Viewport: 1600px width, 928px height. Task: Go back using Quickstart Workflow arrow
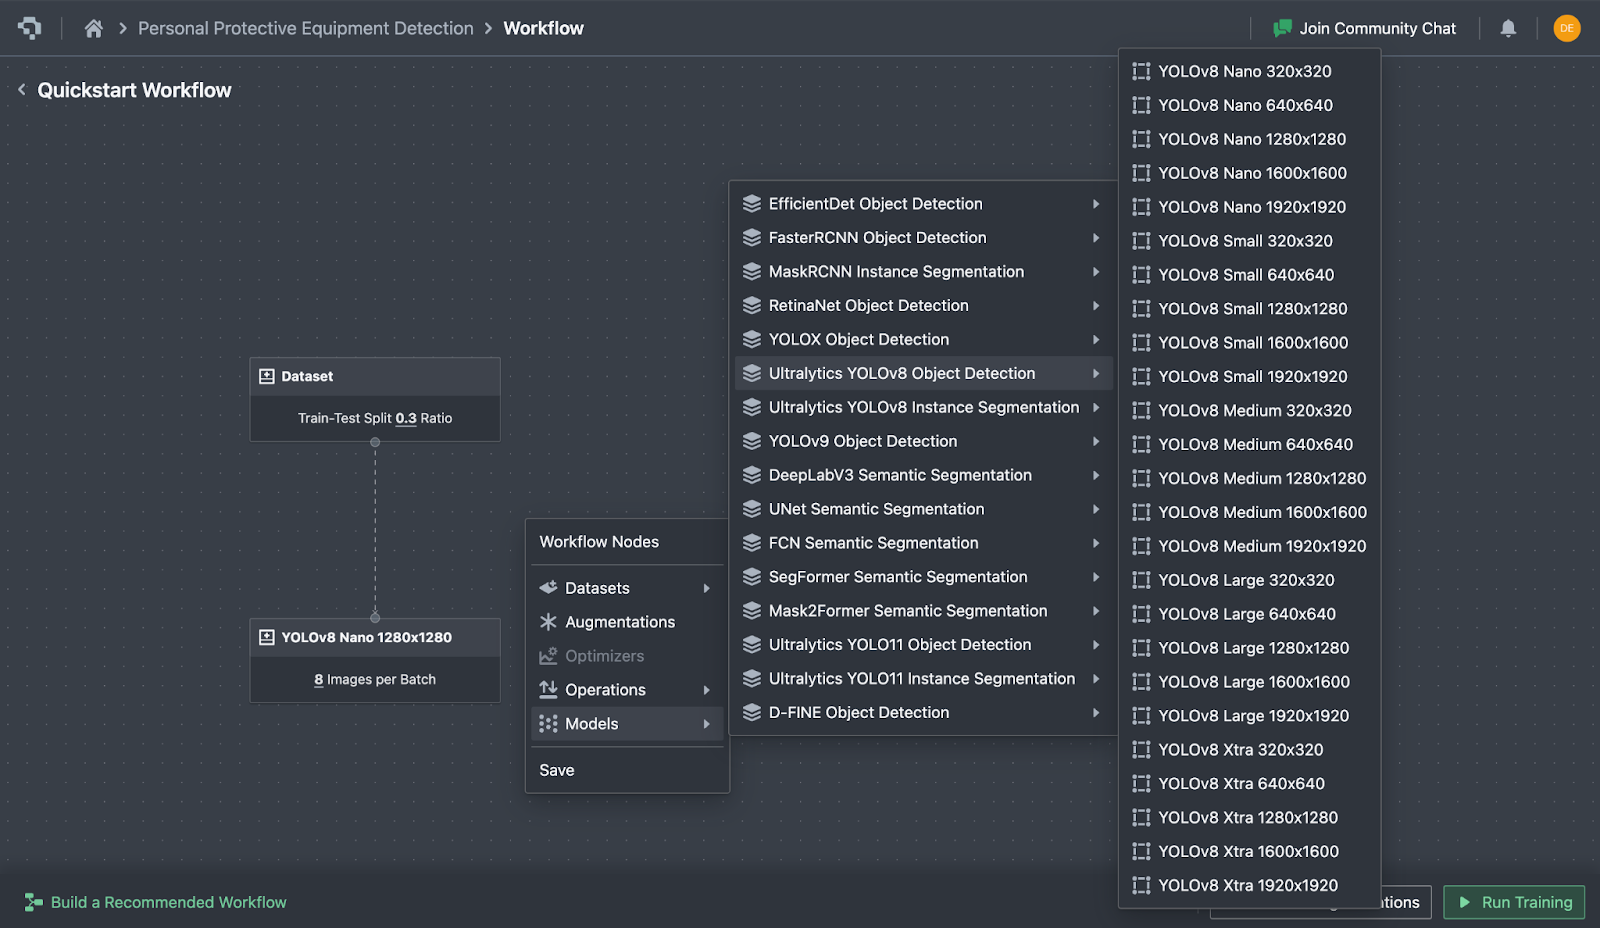click(22, 90)
